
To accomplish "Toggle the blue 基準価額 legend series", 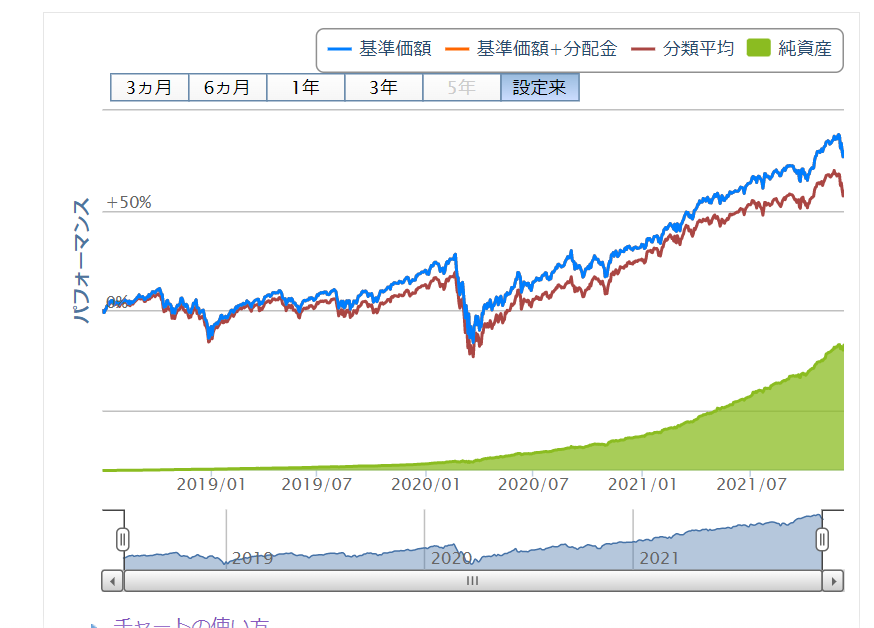I will [380, 49].
